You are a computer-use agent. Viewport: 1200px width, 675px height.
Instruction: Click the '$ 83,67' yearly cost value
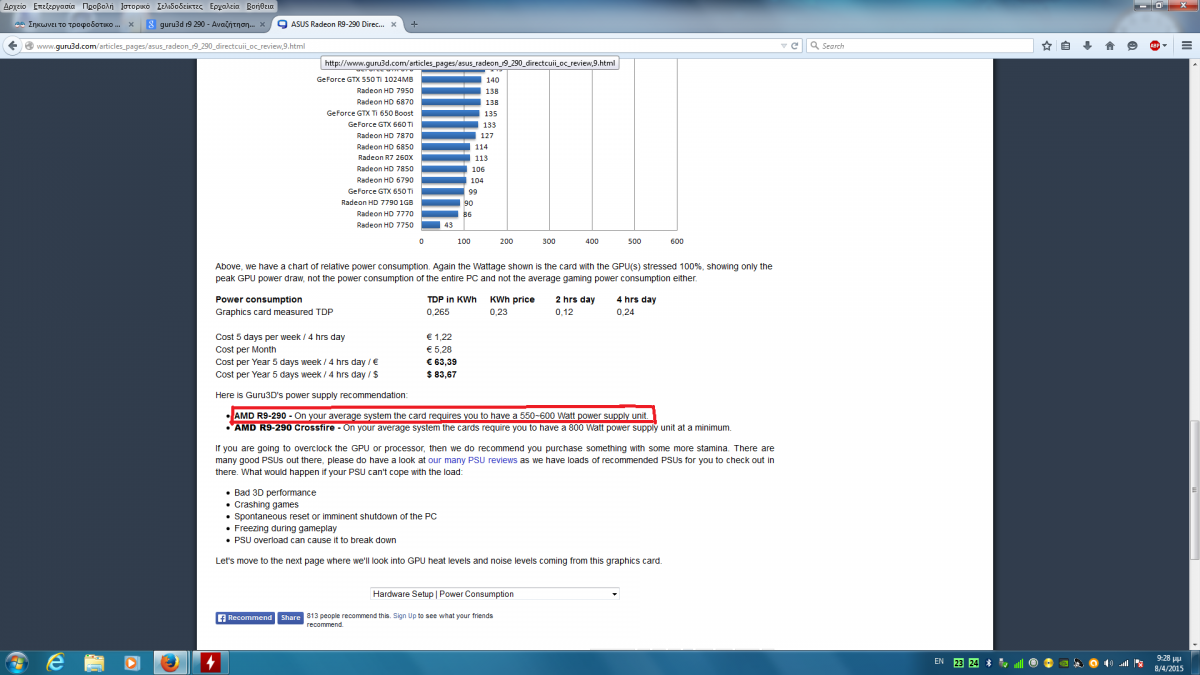coord(442,374)
